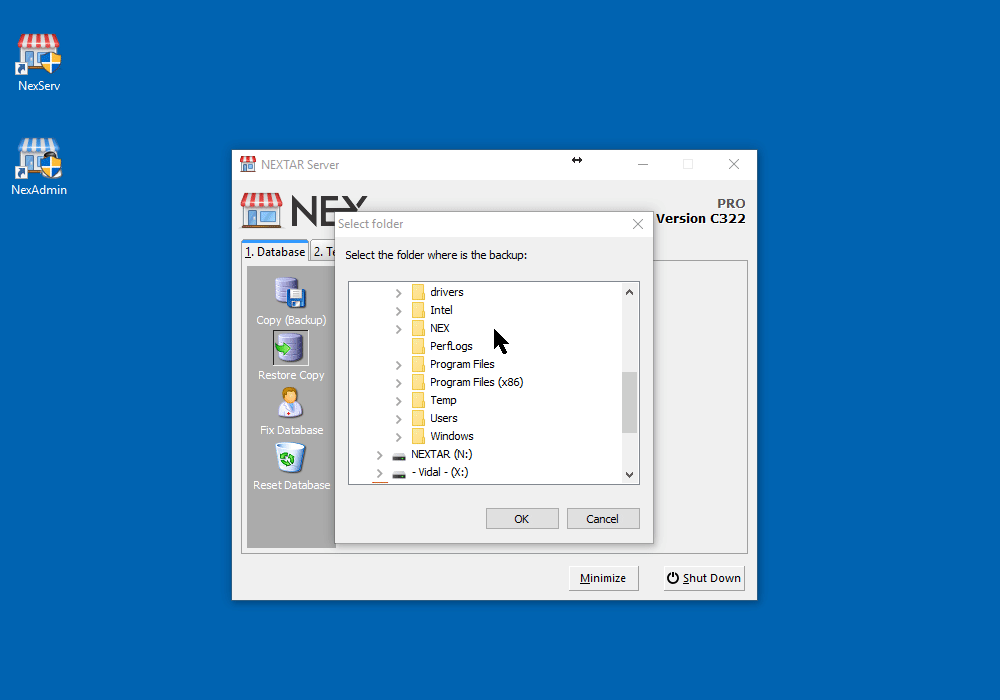The image size is (1000, 700).
Task: Expand the Windows folder
Action: [x=399, y=437]
